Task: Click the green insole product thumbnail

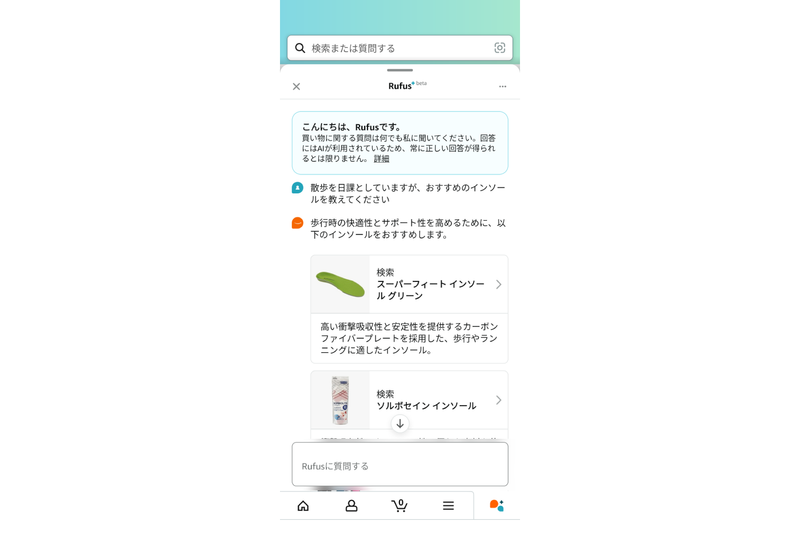Action: coord(340,285)
